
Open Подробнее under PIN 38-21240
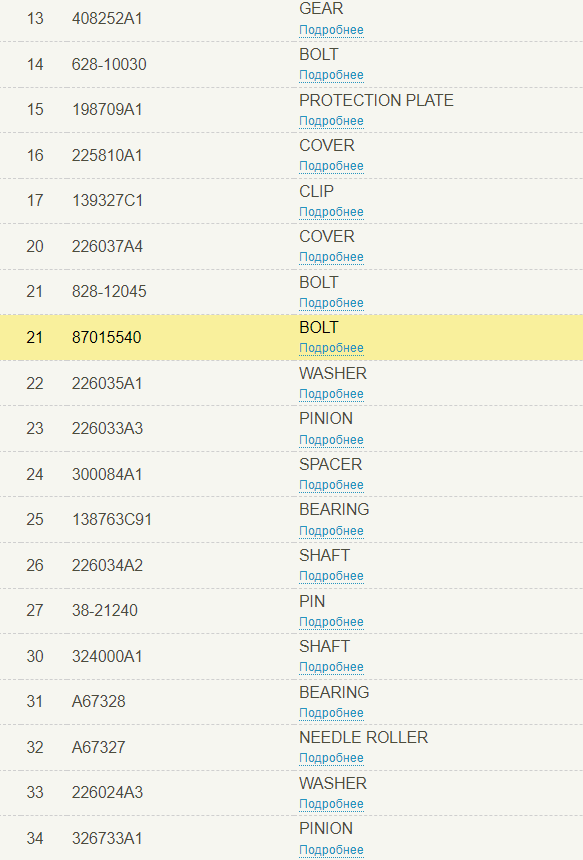(x=331, y=623)
